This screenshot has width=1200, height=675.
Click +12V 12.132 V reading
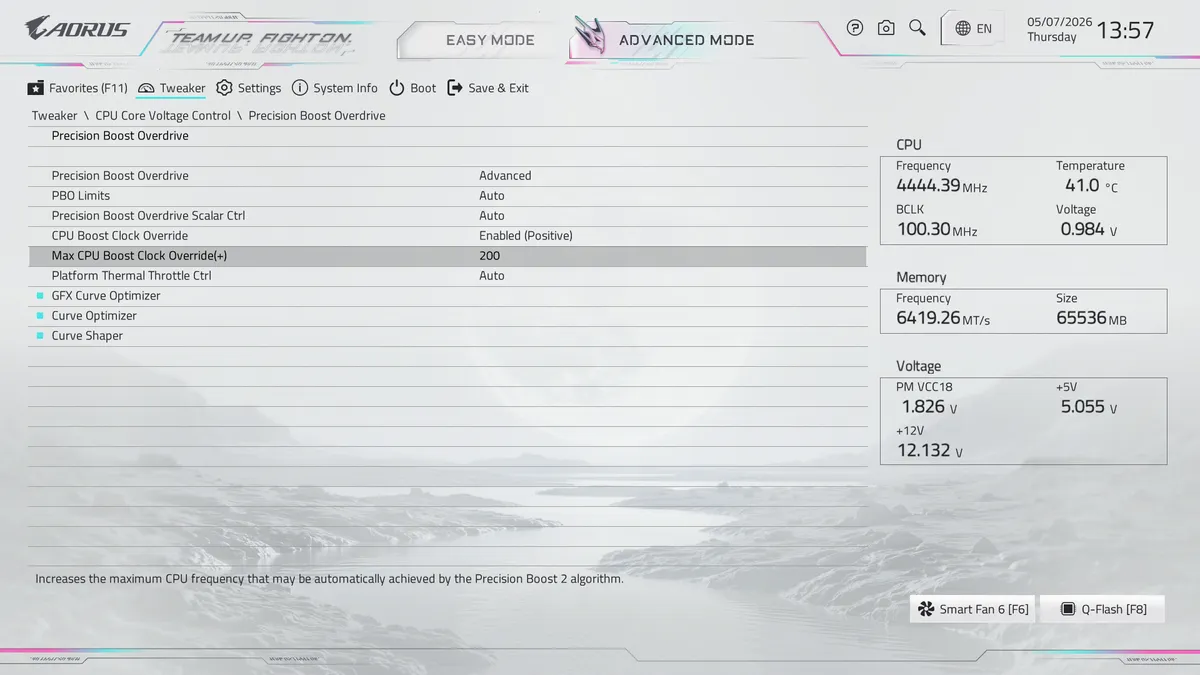click(930, 451)
